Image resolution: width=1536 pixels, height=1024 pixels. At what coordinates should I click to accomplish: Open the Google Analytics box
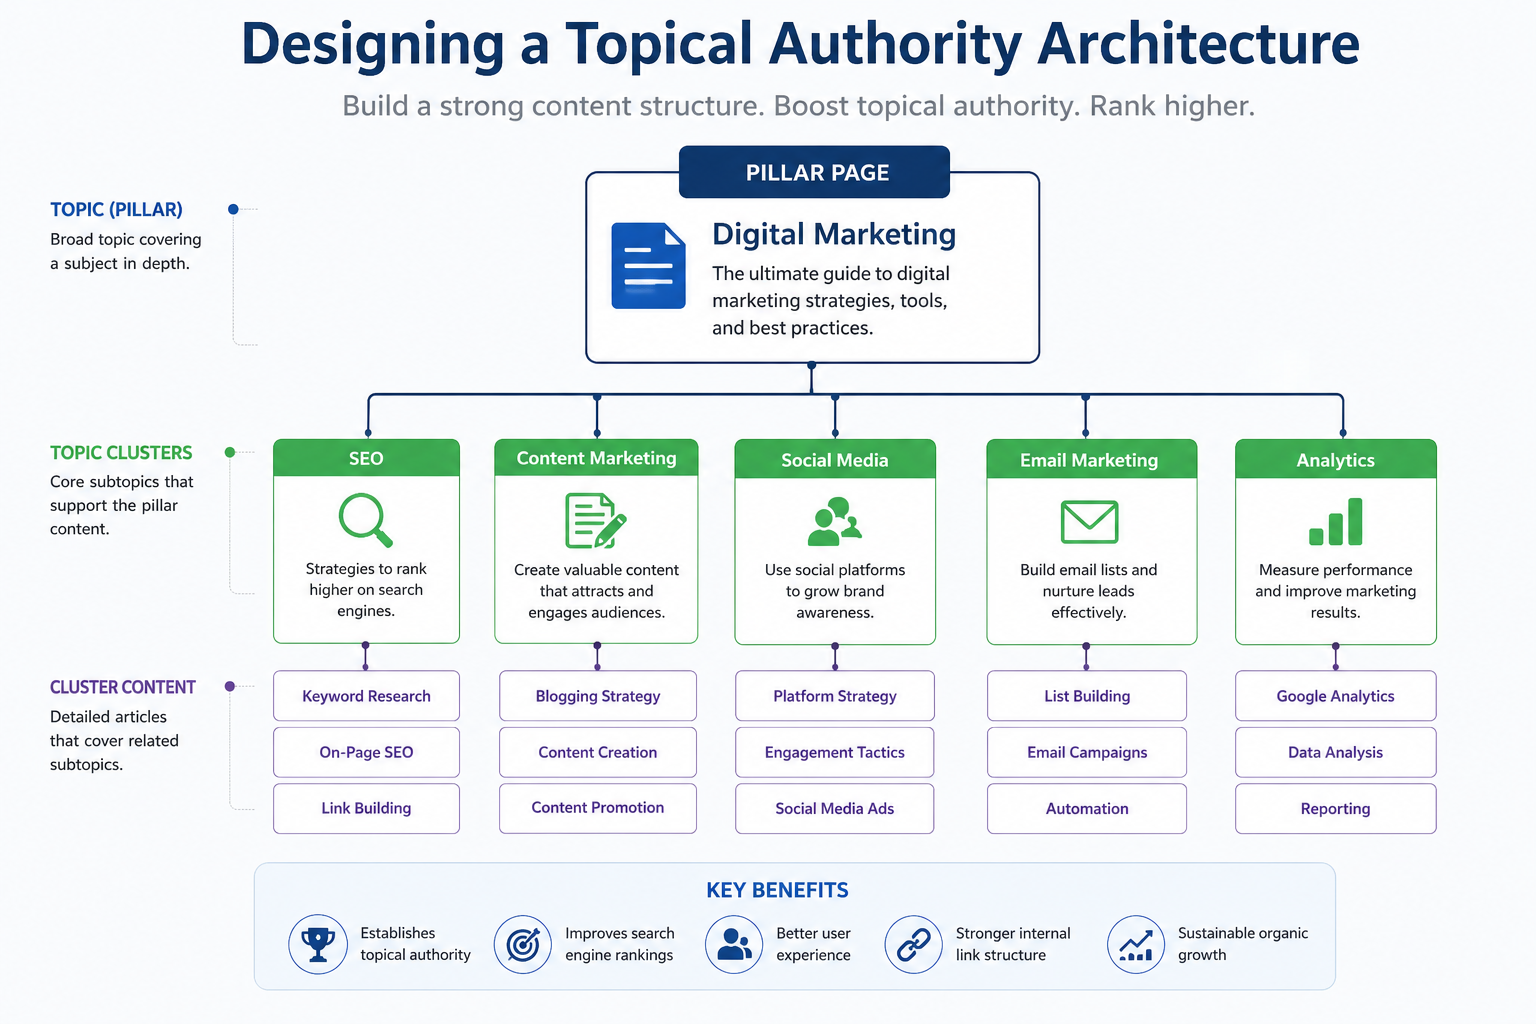[x=1336, y=696]
